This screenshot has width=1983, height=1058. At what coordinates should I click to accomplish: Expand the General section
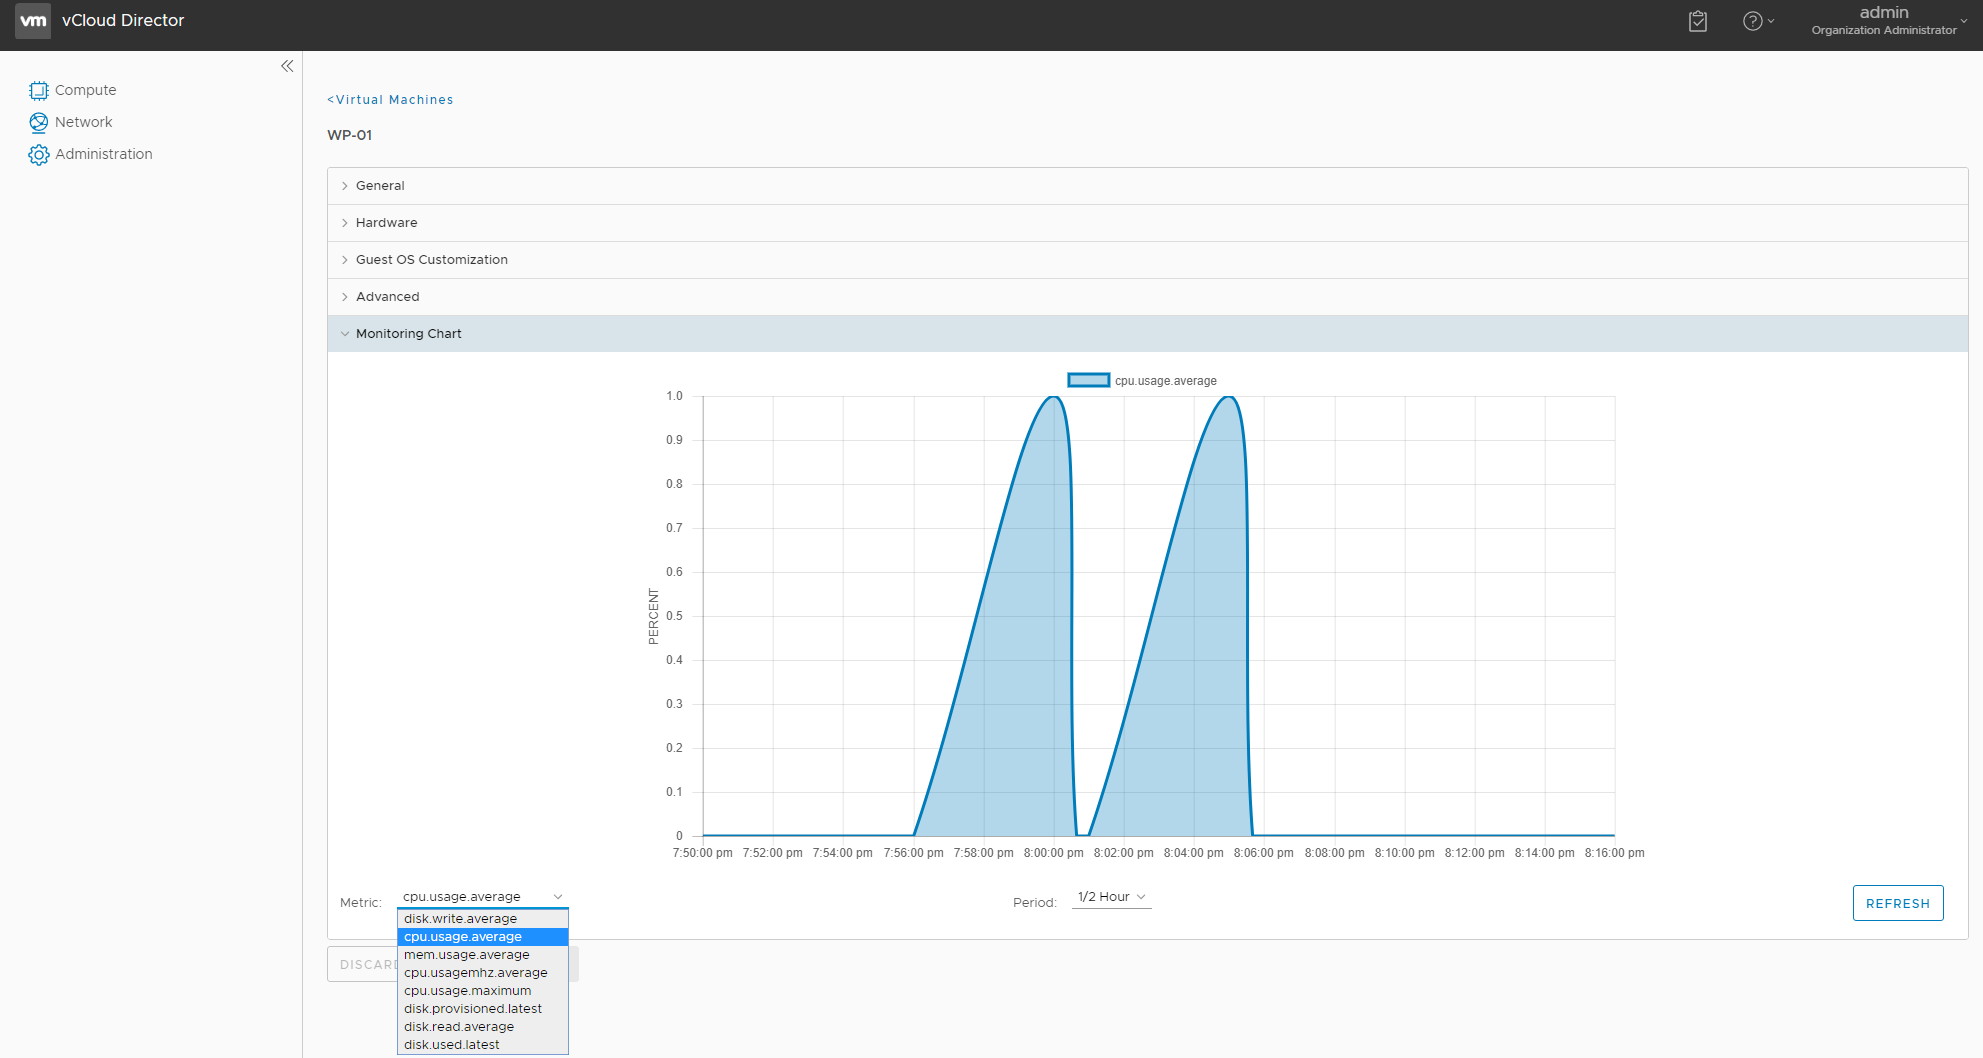tap(1147, 186)
